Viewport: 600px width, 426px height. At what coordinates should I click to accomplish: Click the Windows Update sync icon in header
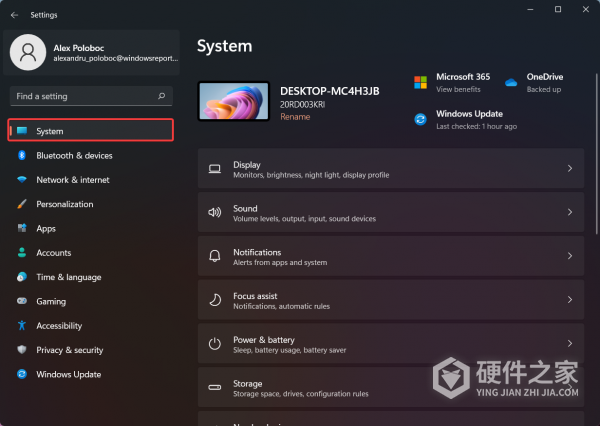pos(421,120)
